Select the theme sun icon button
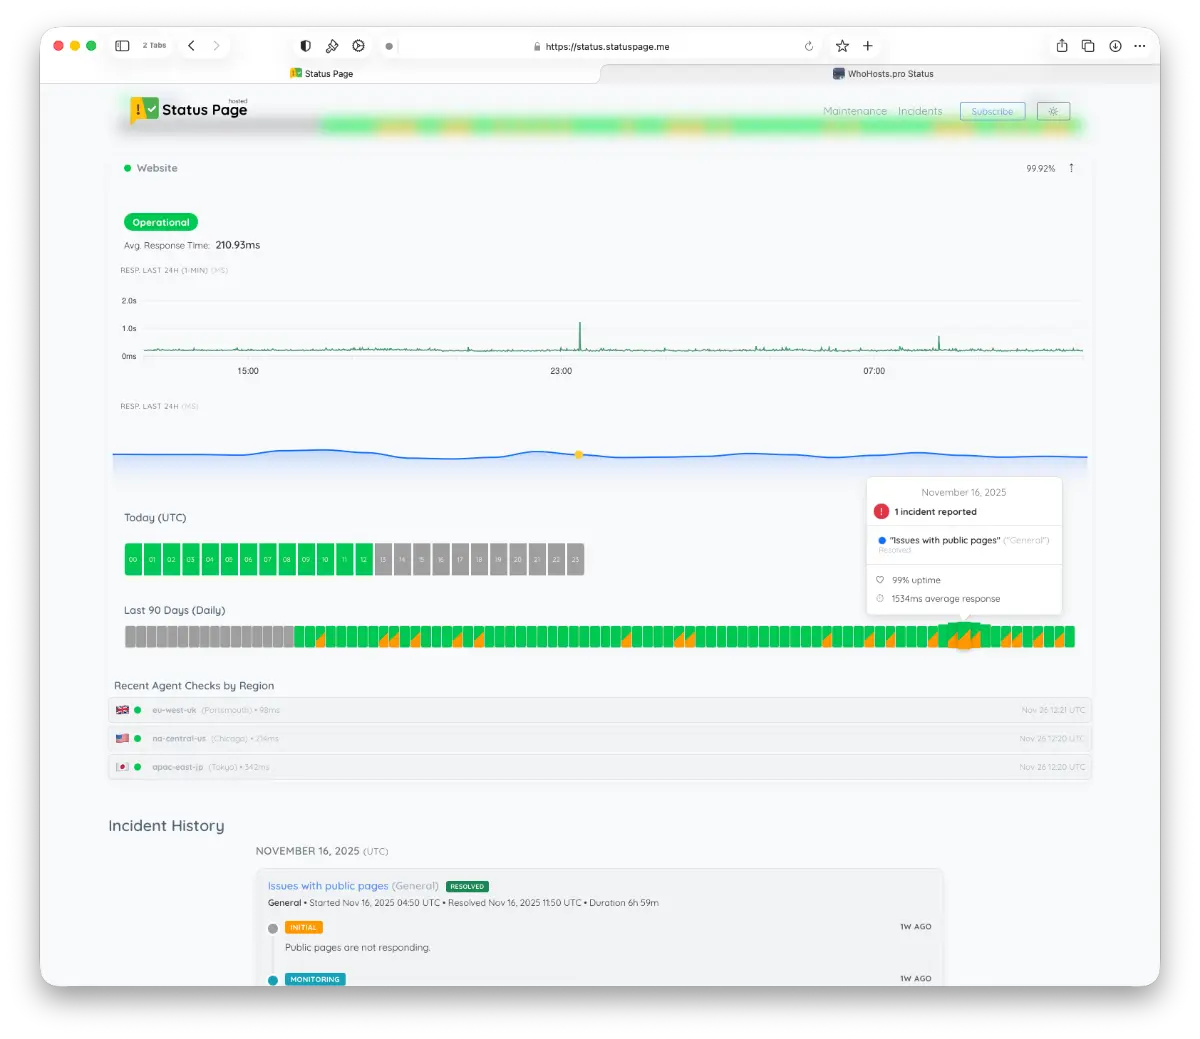The image size is (1200, 1039). pos(1052,111)
